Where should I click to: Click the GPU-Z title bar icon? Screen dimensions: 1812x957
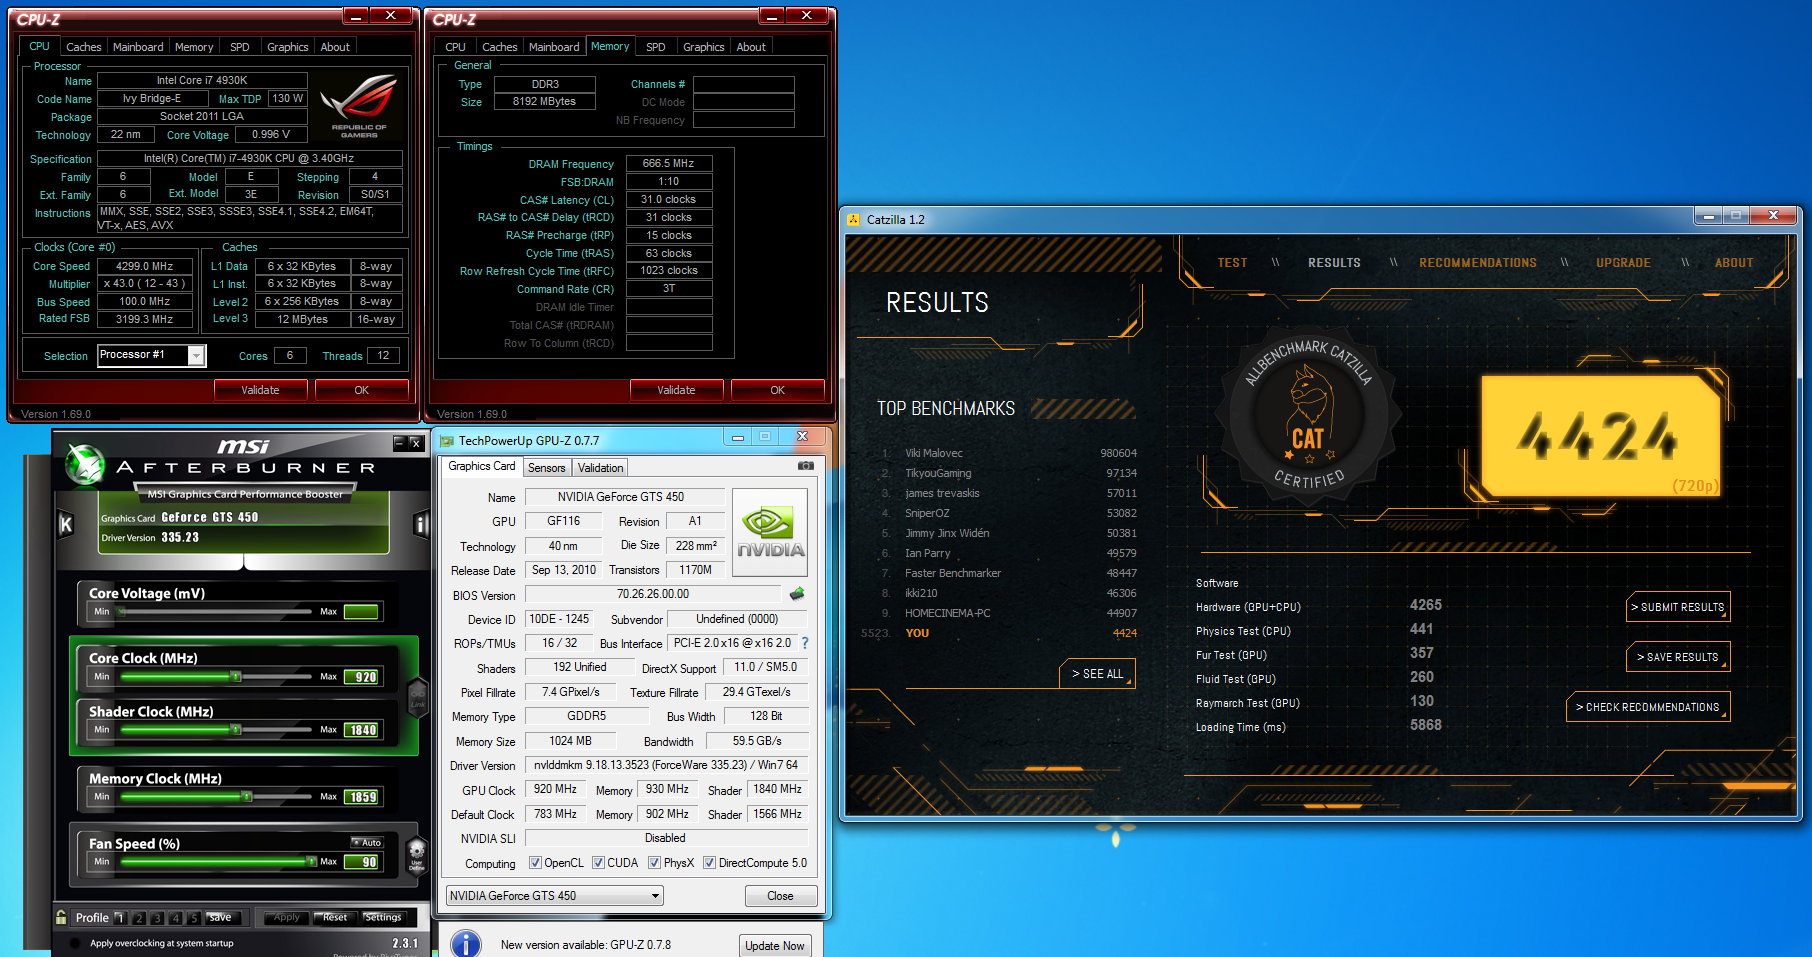[x=447, y=440]
